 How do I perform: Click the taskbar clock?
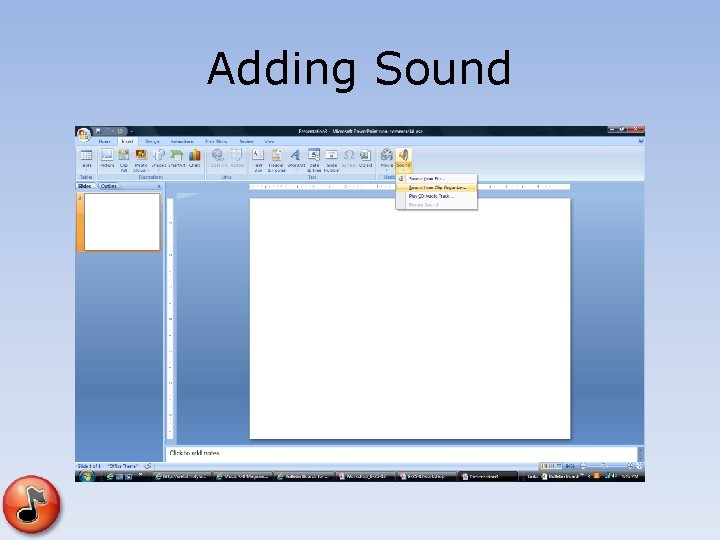[630, 477]
